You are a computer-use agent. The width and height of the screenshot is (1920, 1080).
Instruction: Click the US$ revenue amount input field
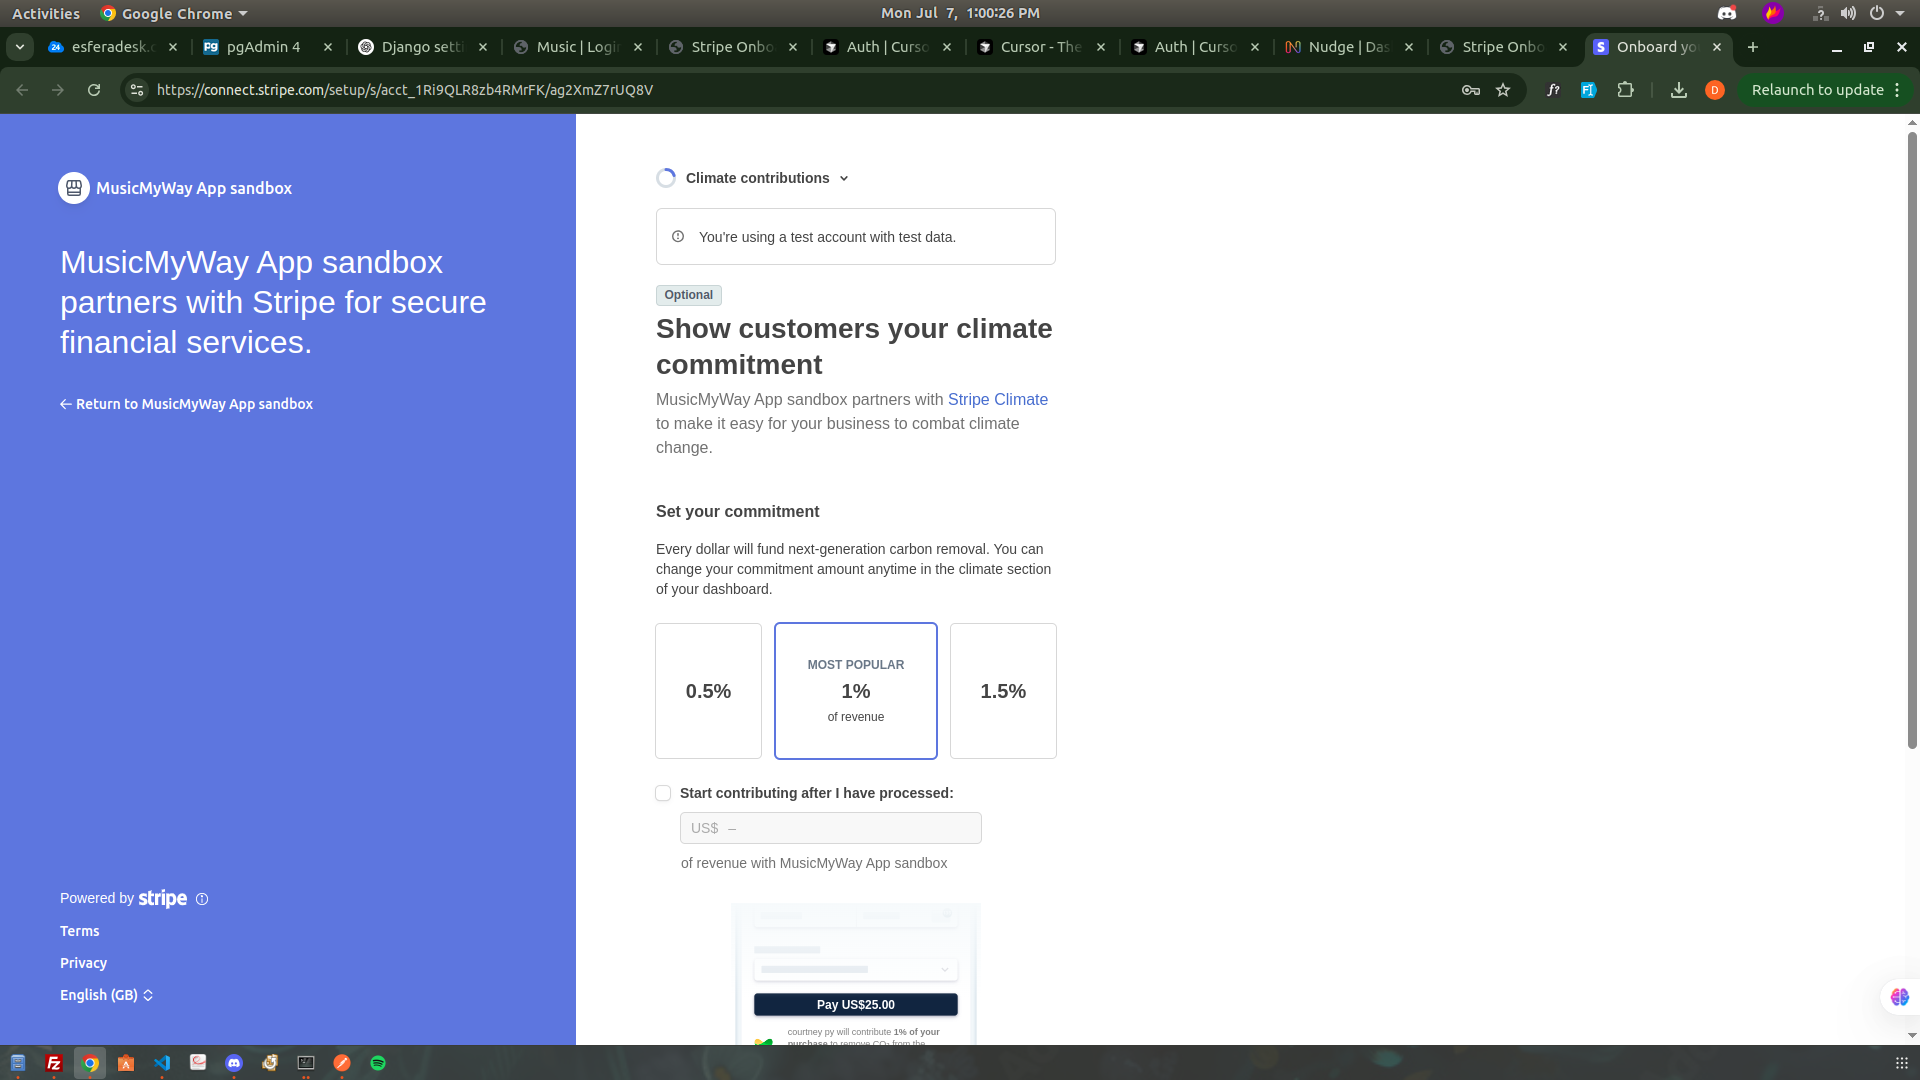tap(830, 828)
